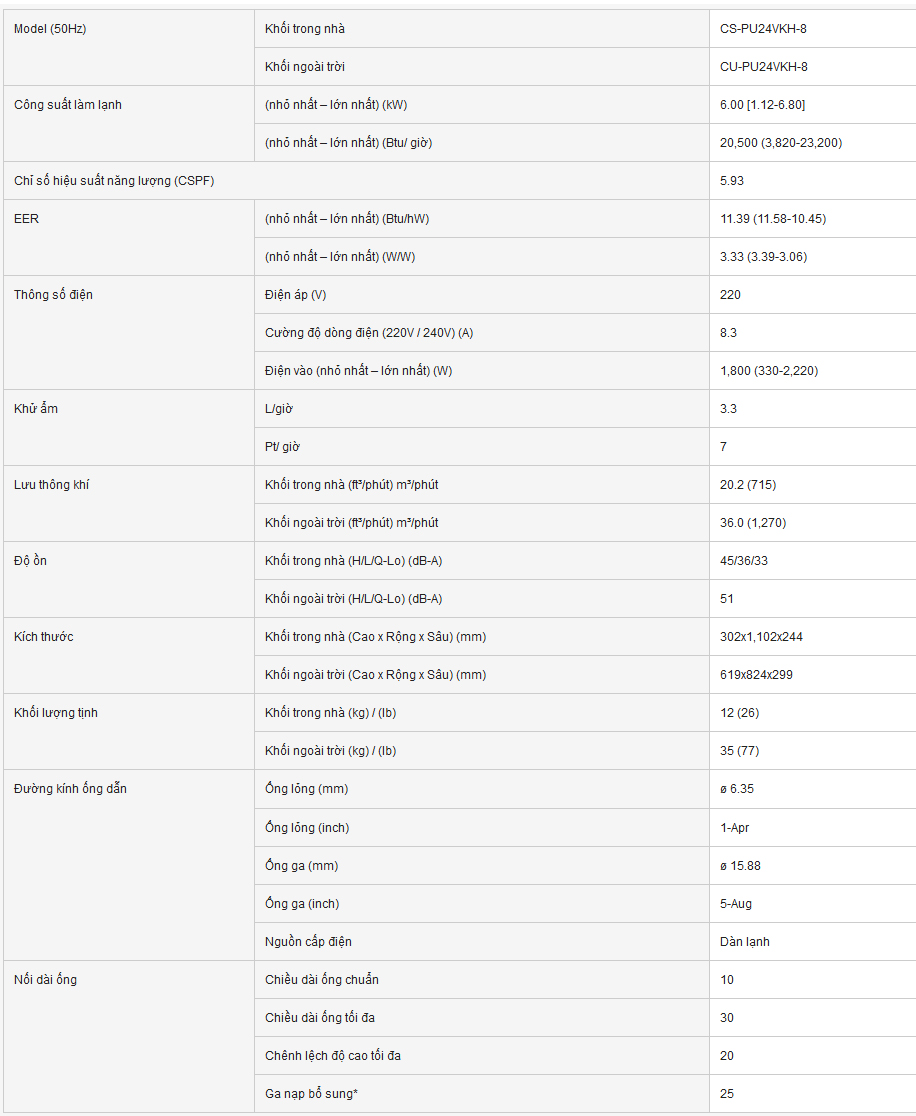Click the Độ ồn row header
This screenshot has height=1116, width=916.
click(x=30, y=561)
